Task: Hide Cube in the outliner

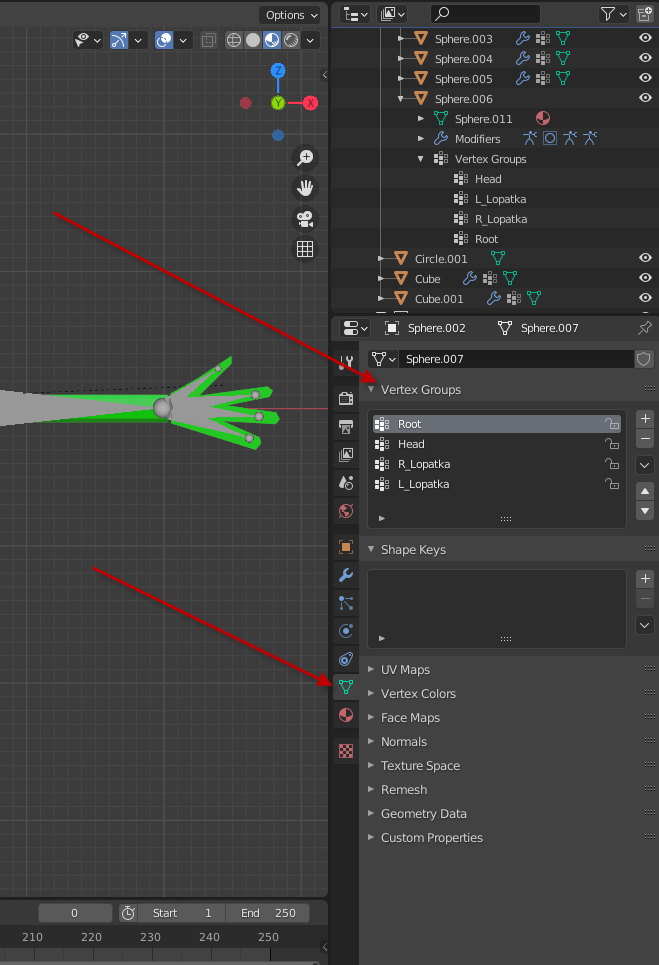Action: (x=645, y=278)
